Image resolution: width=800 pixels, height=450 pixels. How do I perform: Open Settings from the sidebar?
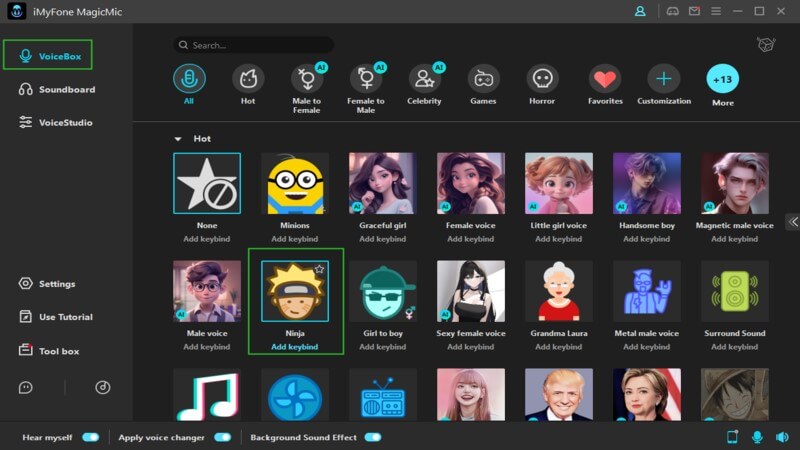(46, 284)
